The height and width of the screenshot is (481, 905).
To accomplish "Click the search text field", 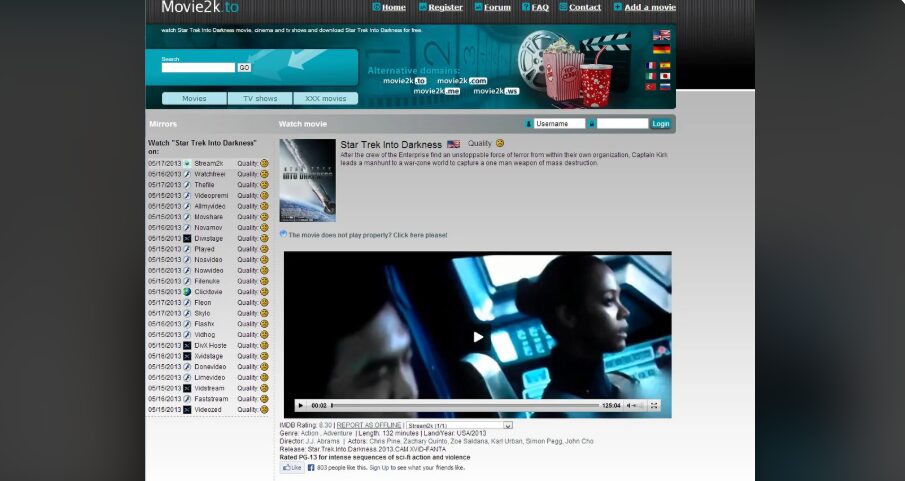I will click(x=199, y=68).
